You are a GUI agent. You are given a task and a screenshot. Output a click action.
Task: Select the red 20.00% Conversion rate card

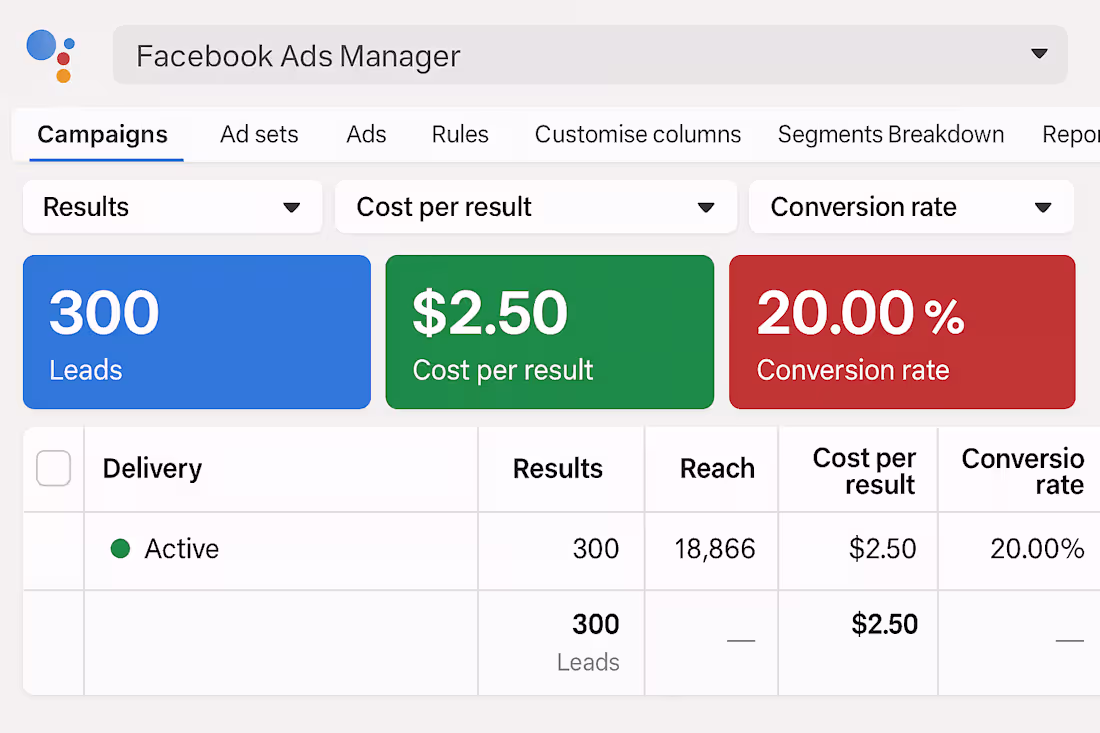[x=902, y=332]
